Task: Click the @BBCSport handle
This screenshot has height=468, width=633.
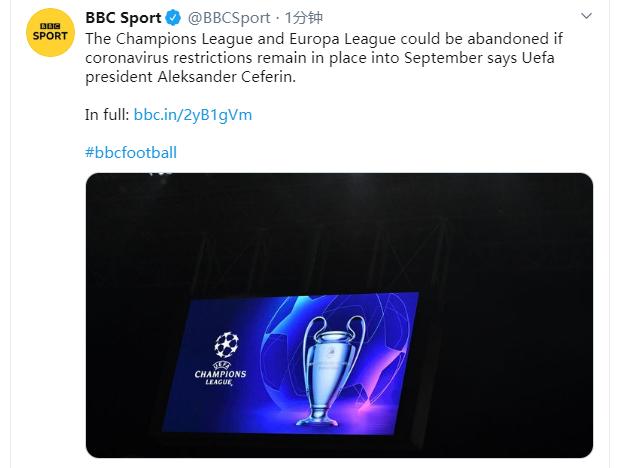Action: 228,19
